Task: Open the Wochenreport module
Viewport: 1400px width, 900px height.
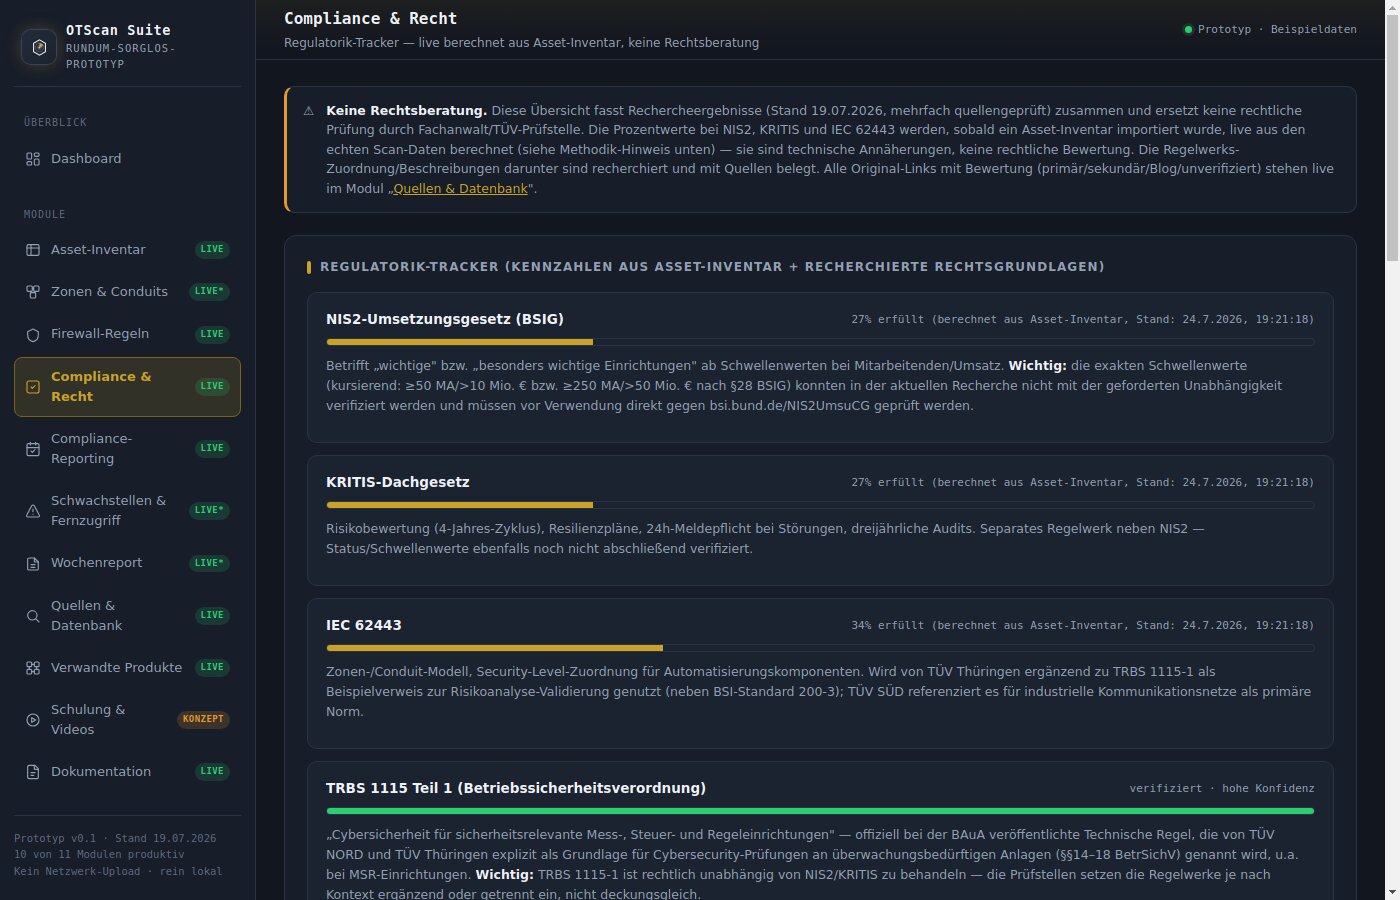Action: (127, 563)
